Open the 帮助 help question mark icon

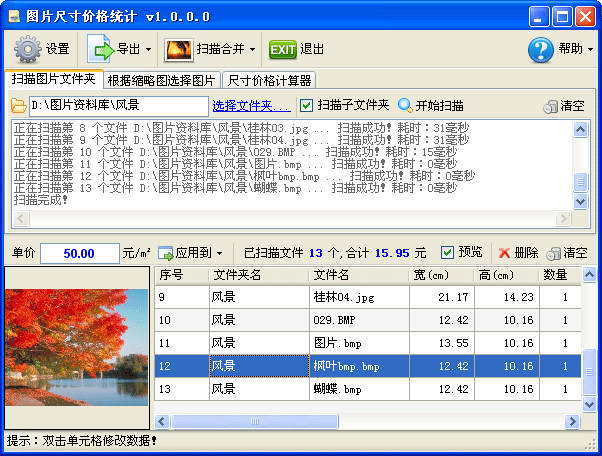click(541, 49)
